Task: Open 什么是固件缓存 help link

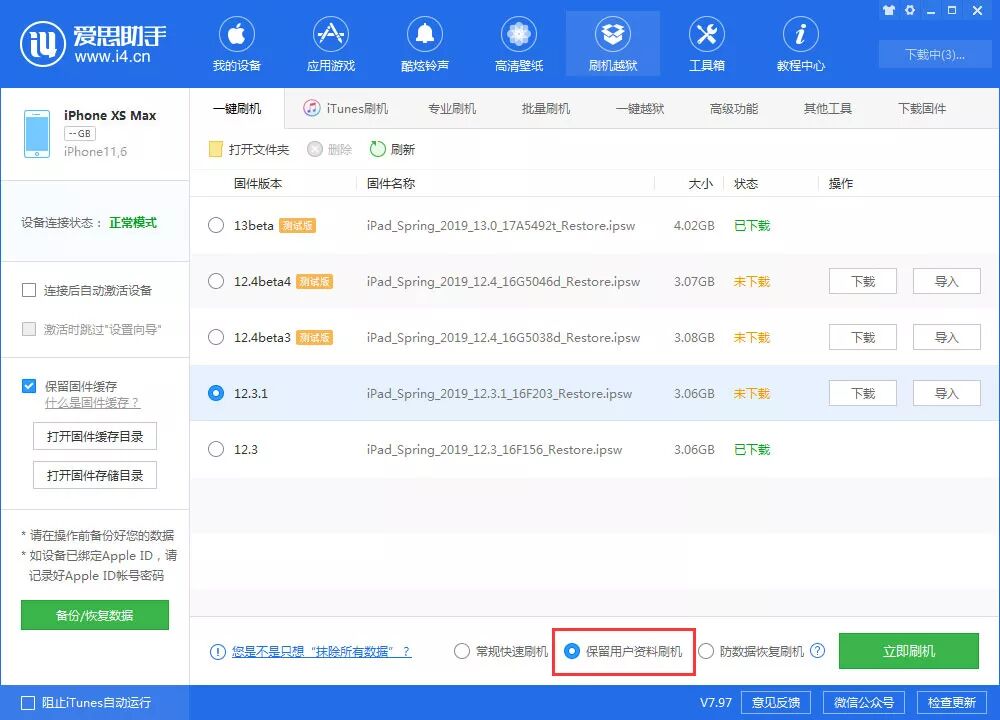Action: point(92,403)
